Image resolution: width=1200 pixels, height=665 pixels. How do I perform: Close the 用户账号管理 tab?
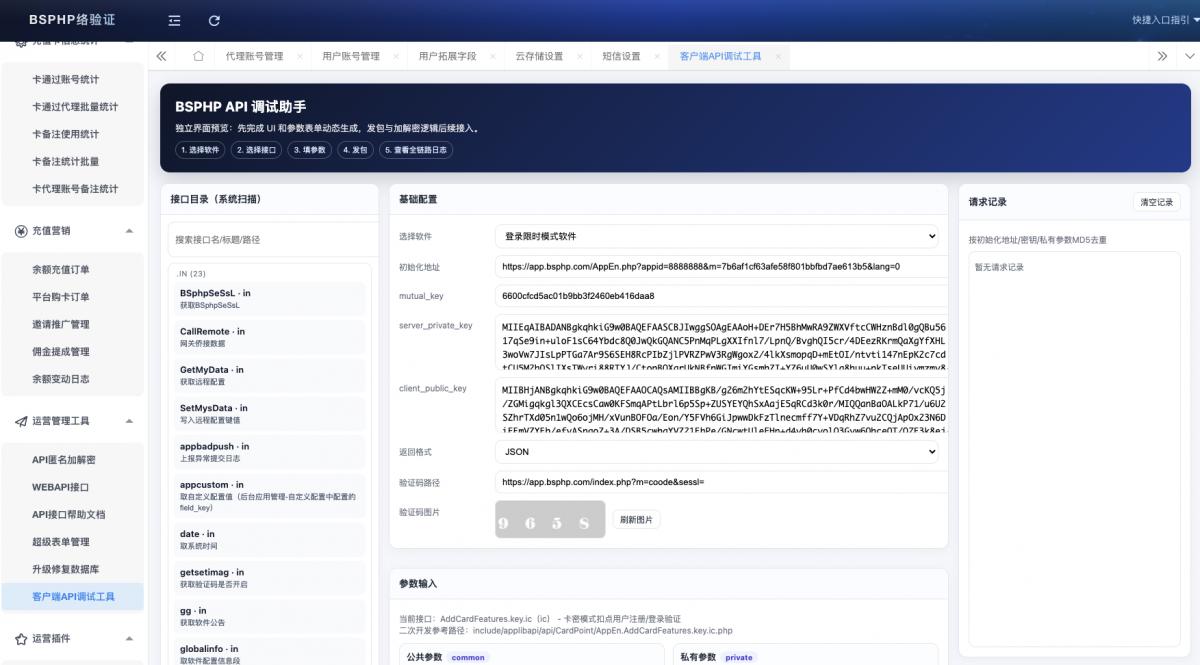(396, 57)
